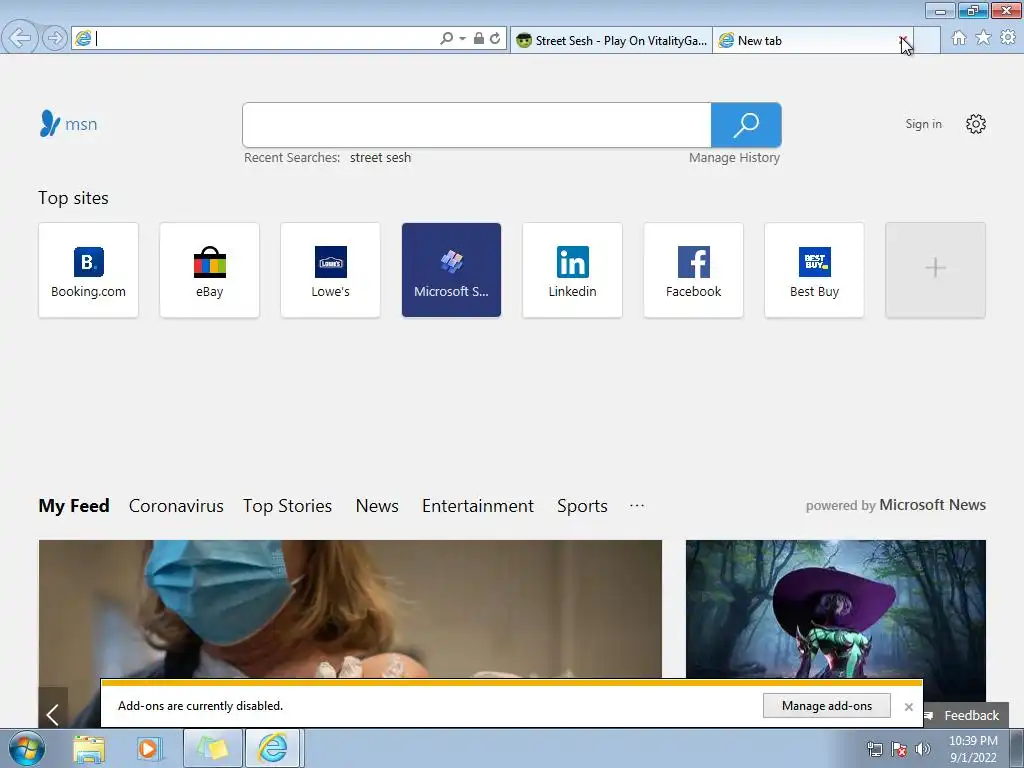The height and width of the screenshot is (768, 1024).
Task: Expand the address bar autocomplete dropdown arrow
Action: coord(462,39)
